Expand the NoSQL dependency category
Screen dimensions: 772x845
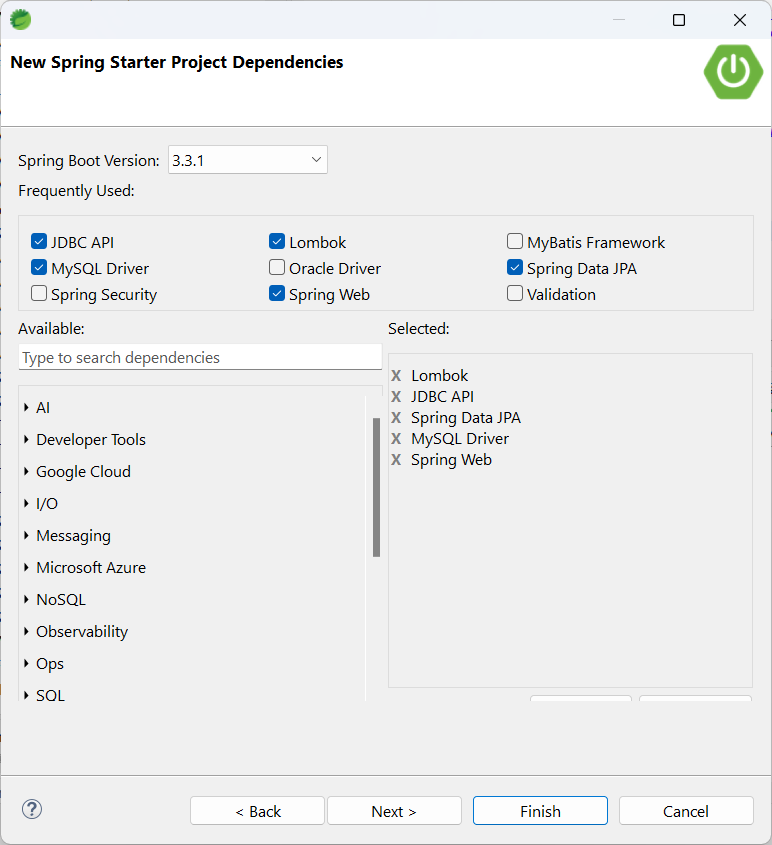point(26,599)
